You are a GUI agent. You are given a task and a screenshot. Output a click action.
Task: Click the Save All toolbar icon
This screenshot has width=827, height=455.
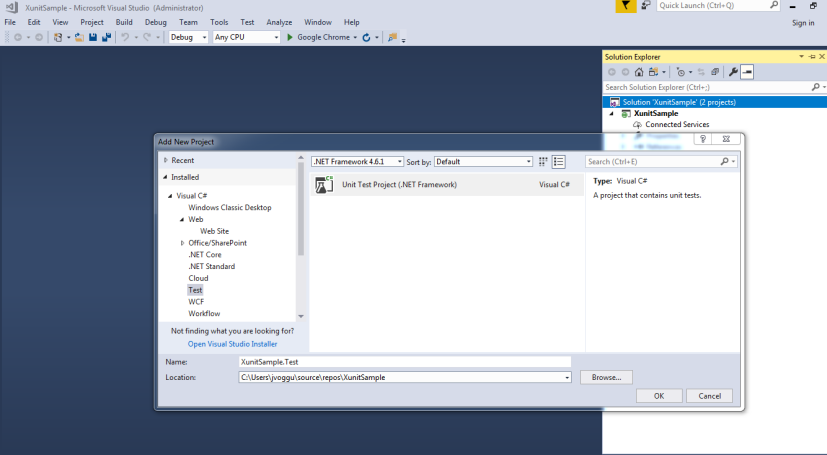[107, 37]
